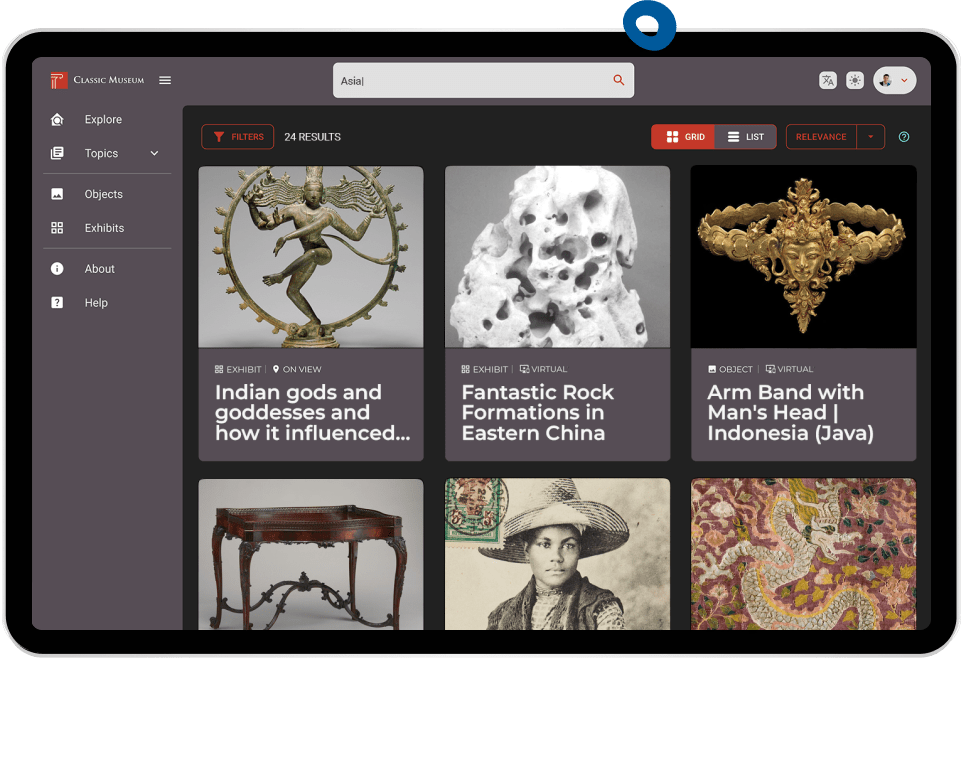961x761 pixels.
Task: Toggle the light/dark theme sun icon
Action: pyautogui.click(x=855, y=81)
